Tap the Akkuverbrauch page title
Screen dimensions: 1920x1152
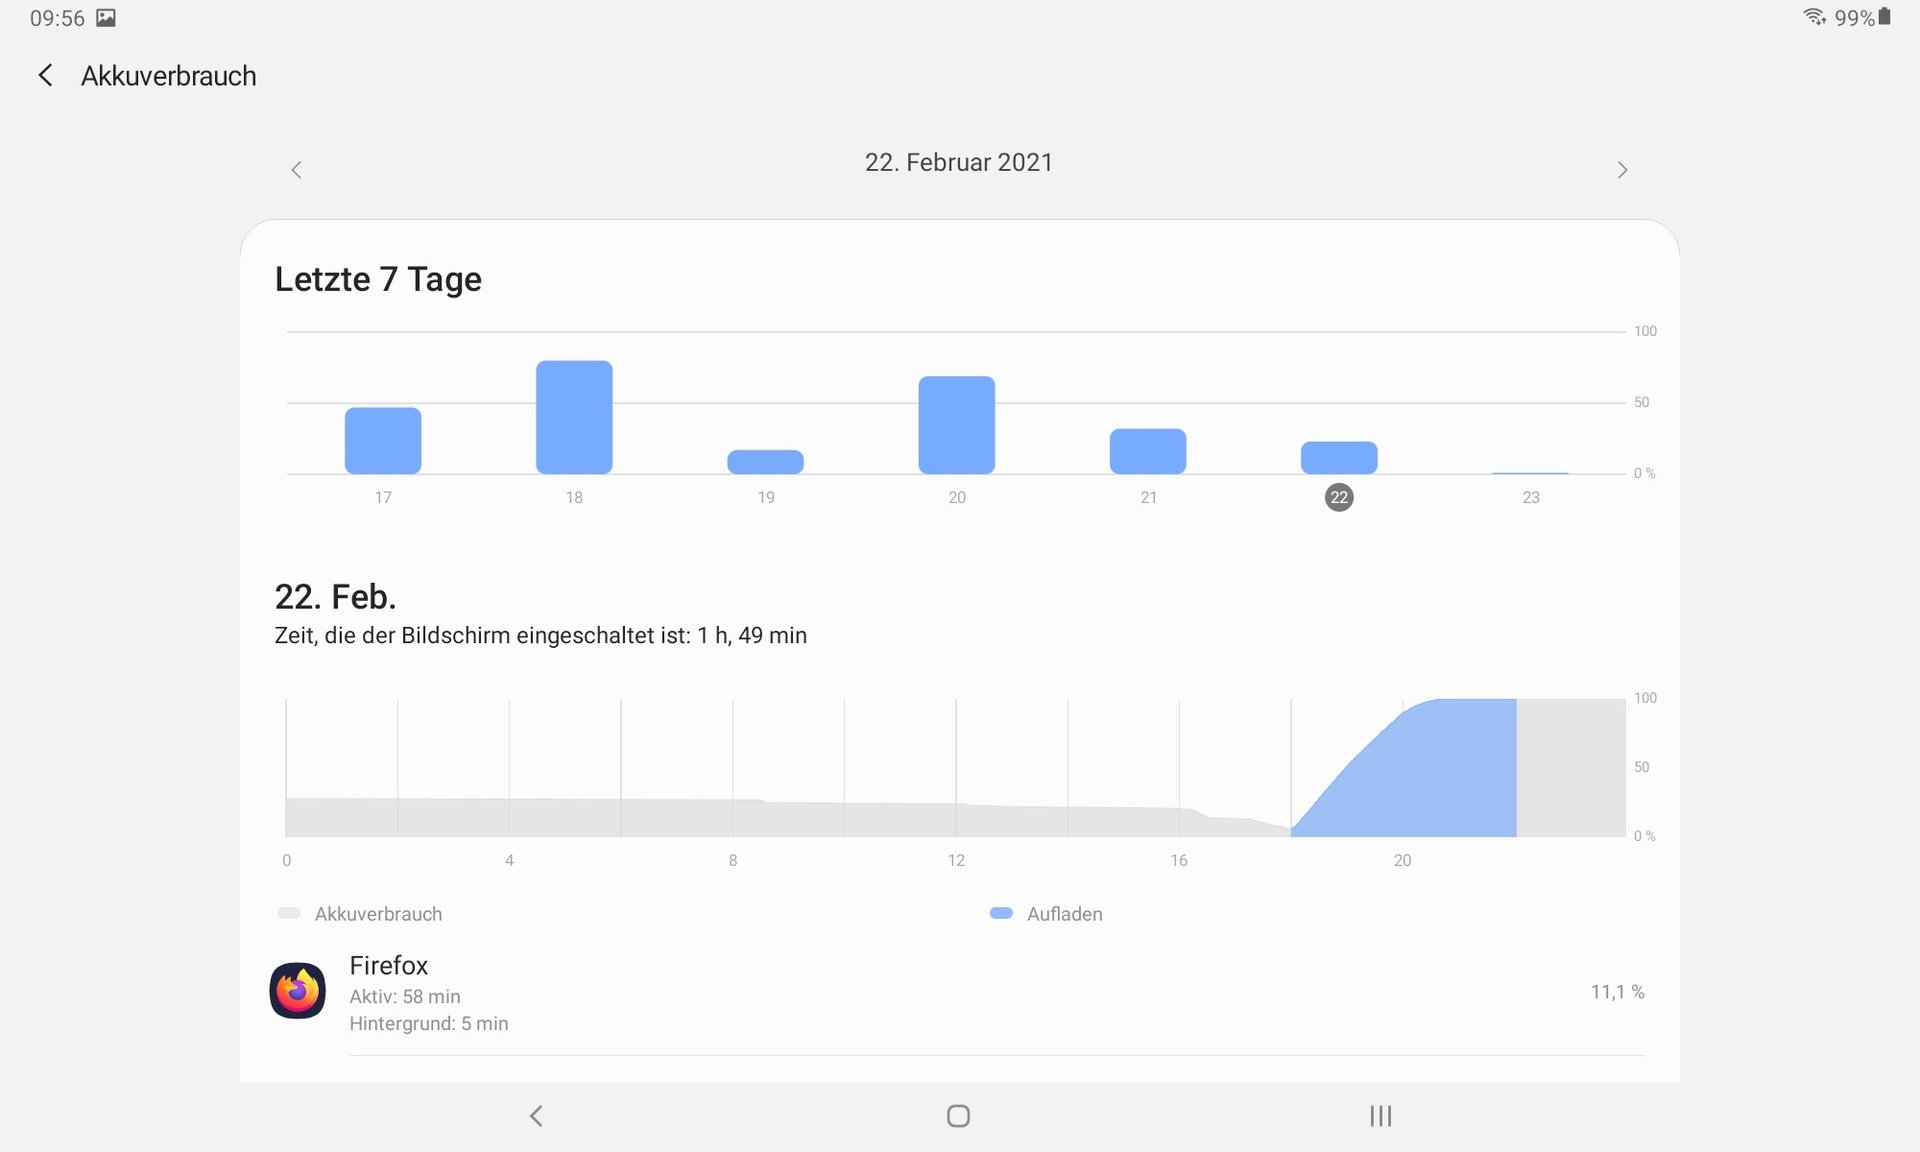point(168,76)
